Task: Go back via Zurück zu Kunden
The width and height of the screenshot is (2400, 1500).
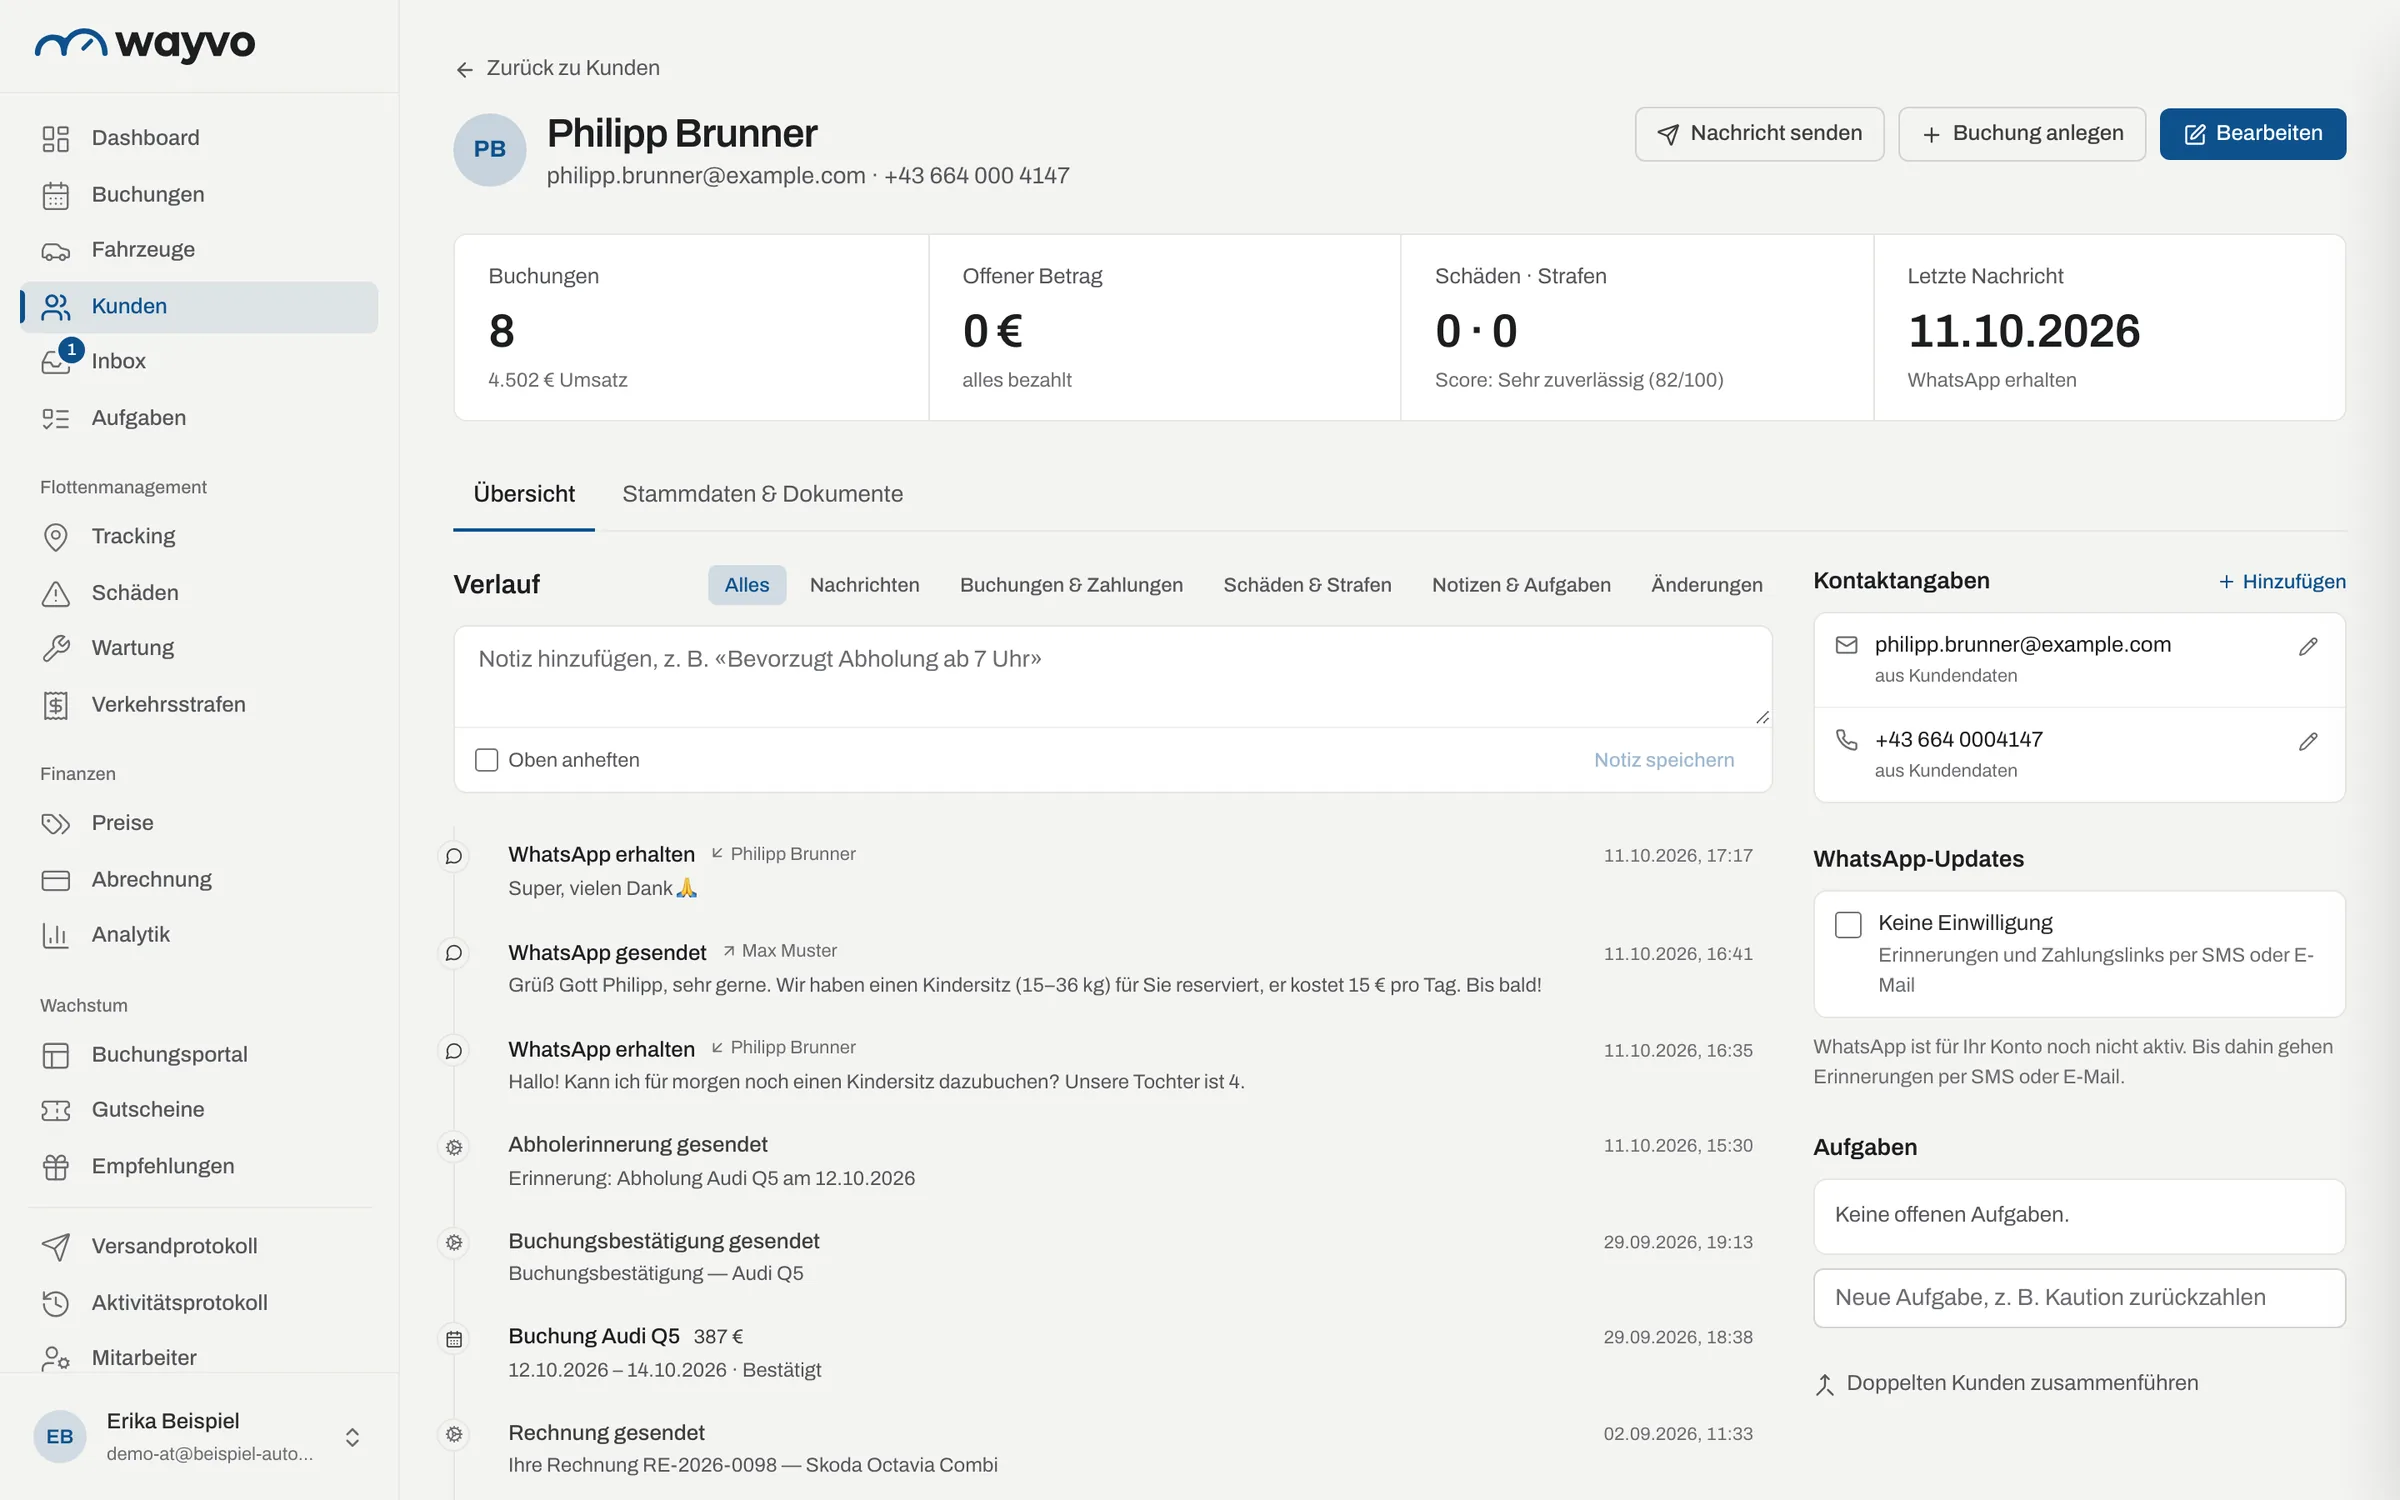Action: [557, 68]
